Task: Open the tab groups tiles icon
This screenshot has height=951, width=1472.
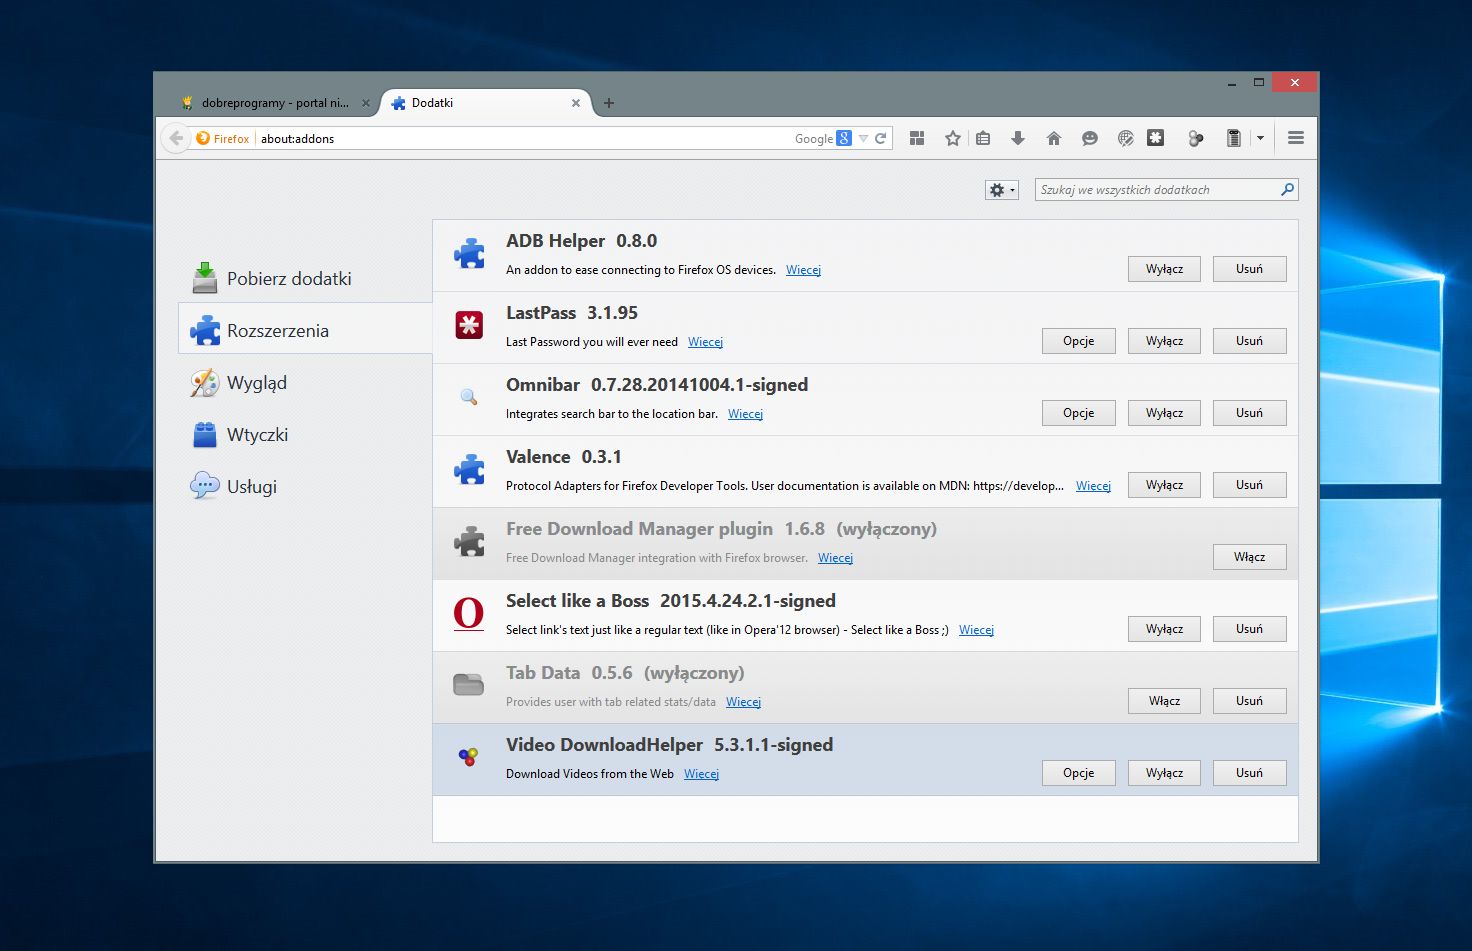Action: click(917, 138)
